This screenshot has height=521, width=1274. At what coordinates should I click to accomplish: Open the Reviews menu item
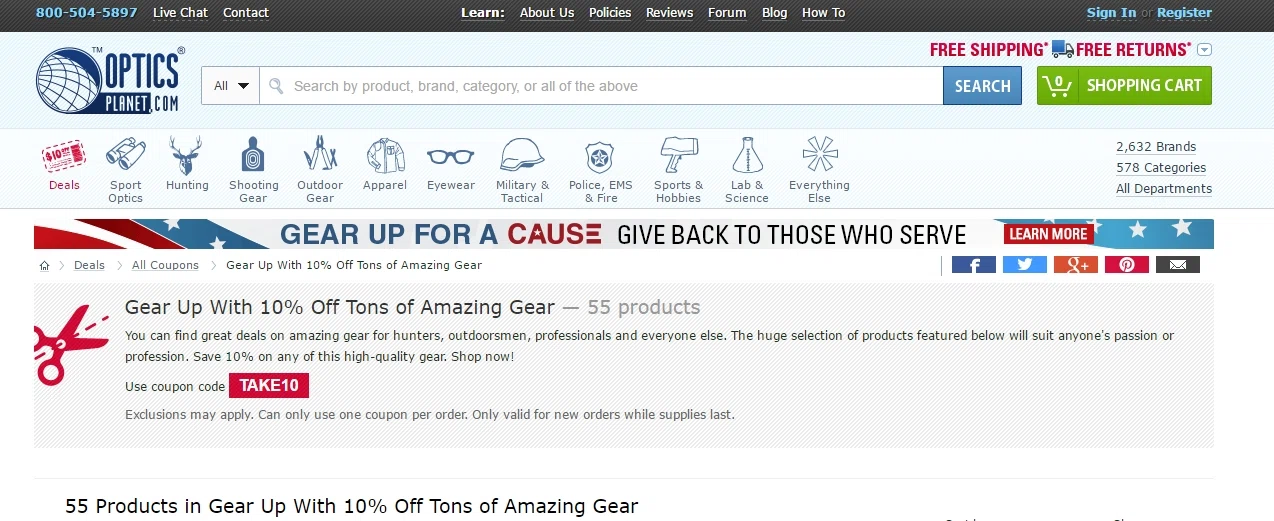pyautogui.click(x=669, y=13)
